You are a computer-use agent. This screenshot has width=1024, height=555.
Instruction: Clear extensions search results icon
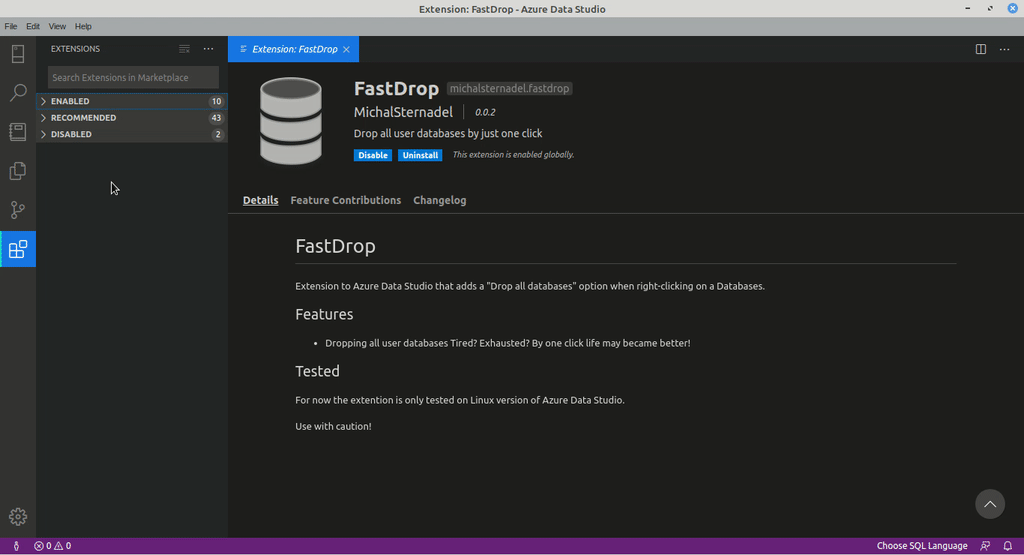tap(184, 49)
